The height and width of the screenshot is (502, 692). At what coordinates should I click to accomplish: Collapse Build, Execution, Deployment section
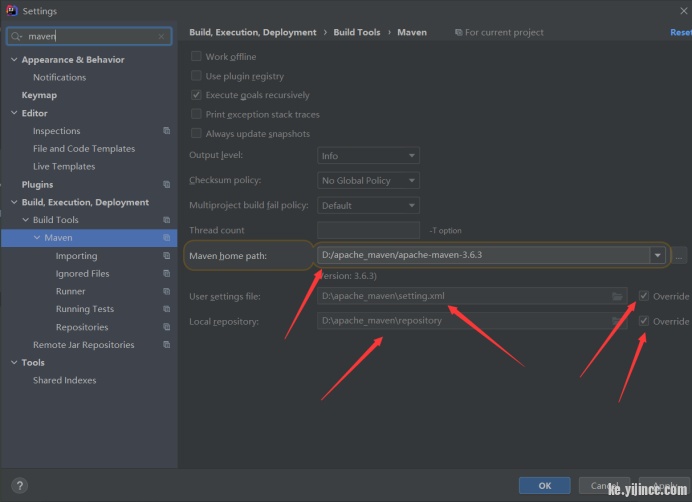(x=14, y=202)
